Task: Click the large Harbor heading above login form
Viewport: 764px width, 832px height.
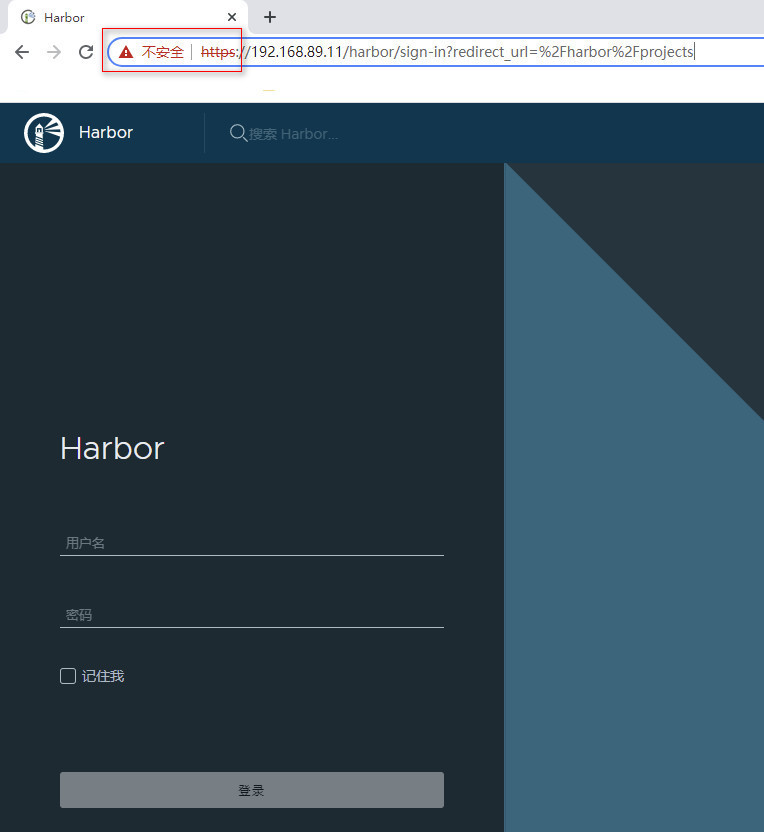Action: pos(112,449)
